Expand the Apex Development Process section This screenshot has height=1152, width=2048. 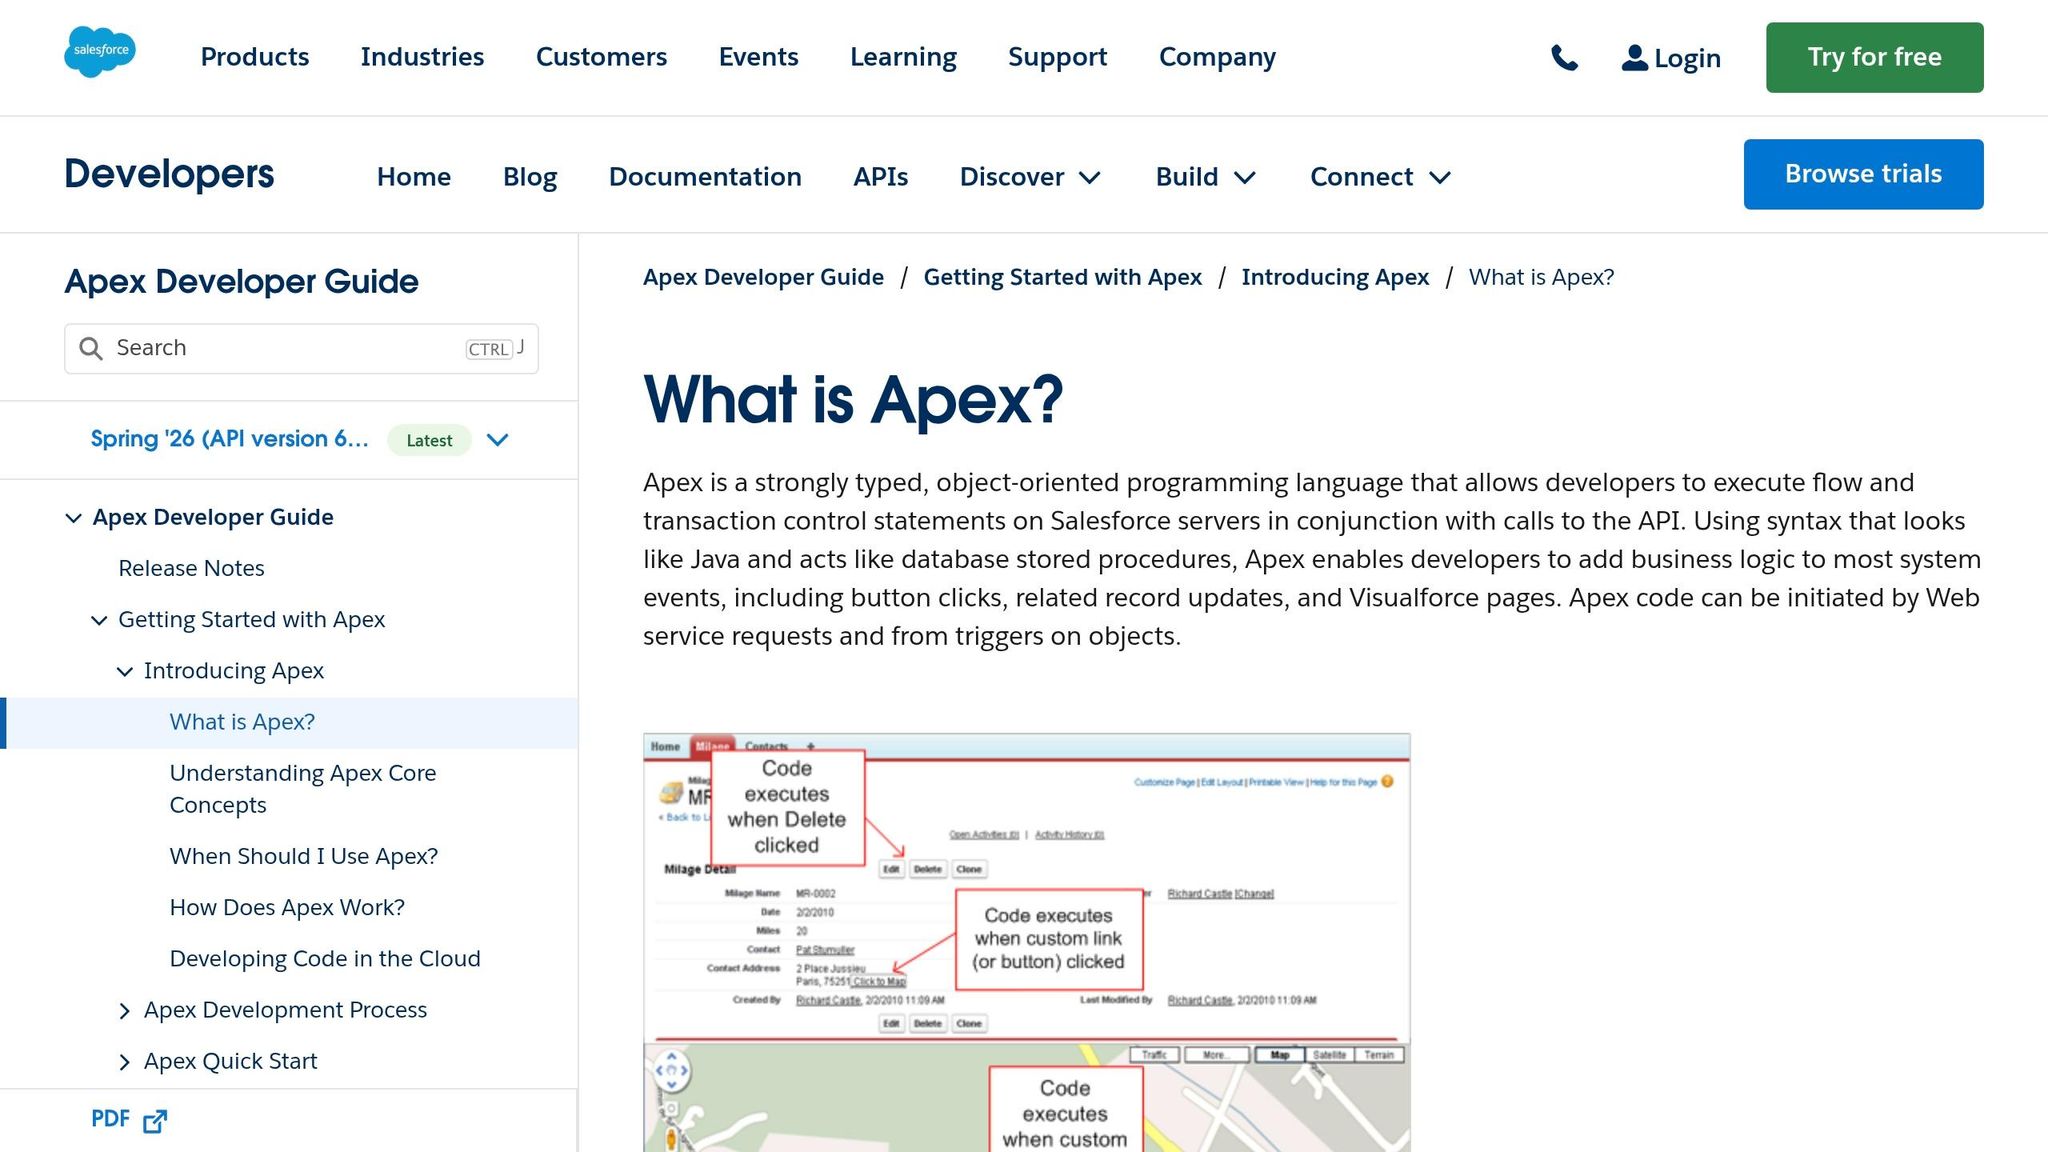point(125,1011)
